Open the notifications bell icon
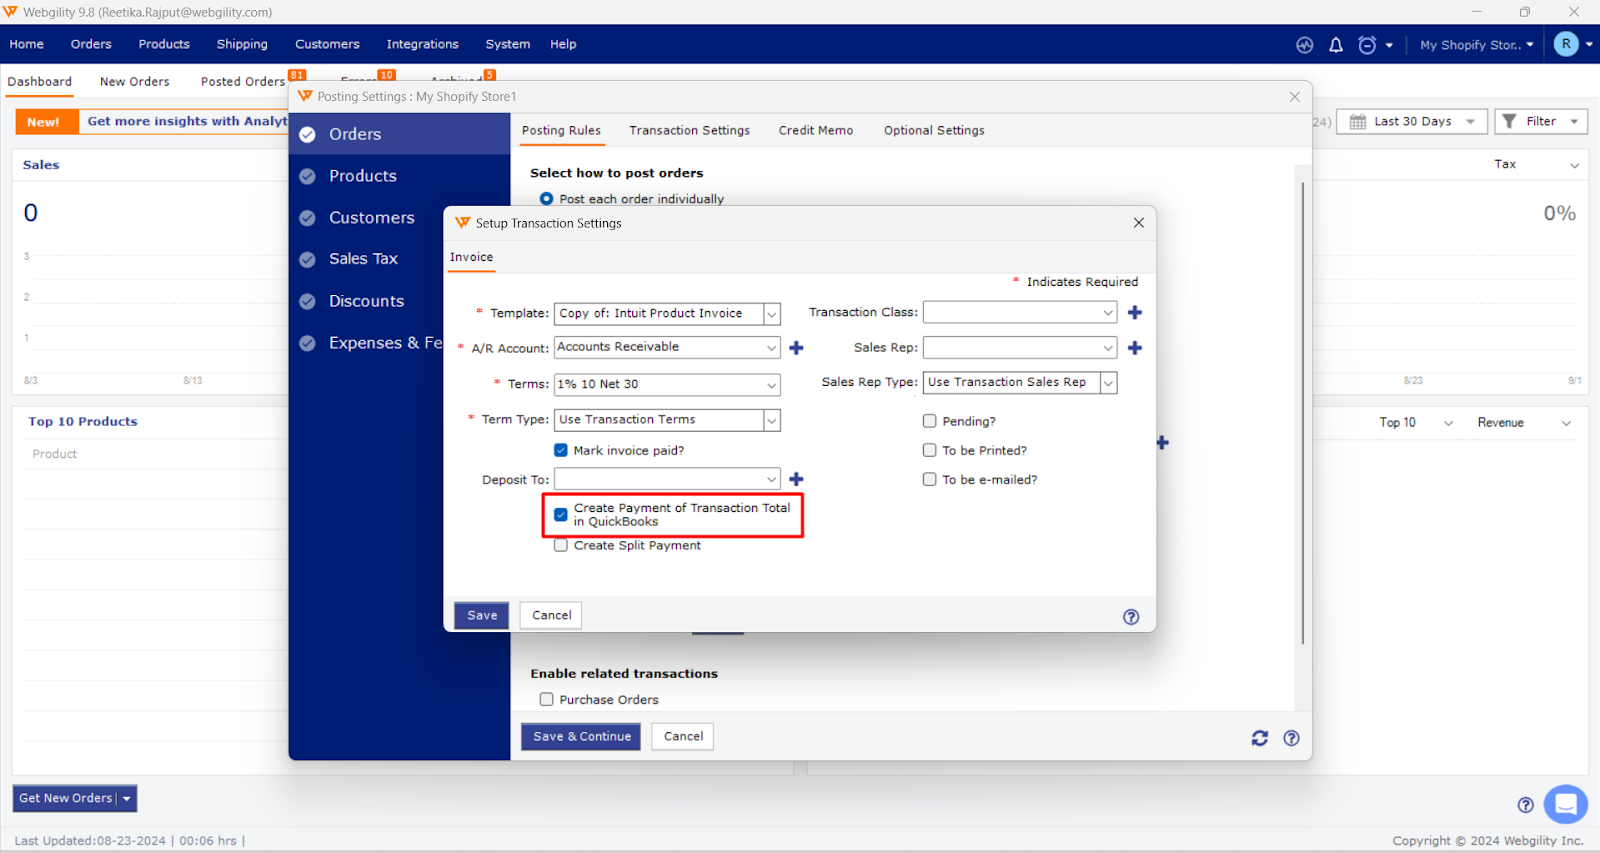1600x853 pixels. pos(1335,45)
